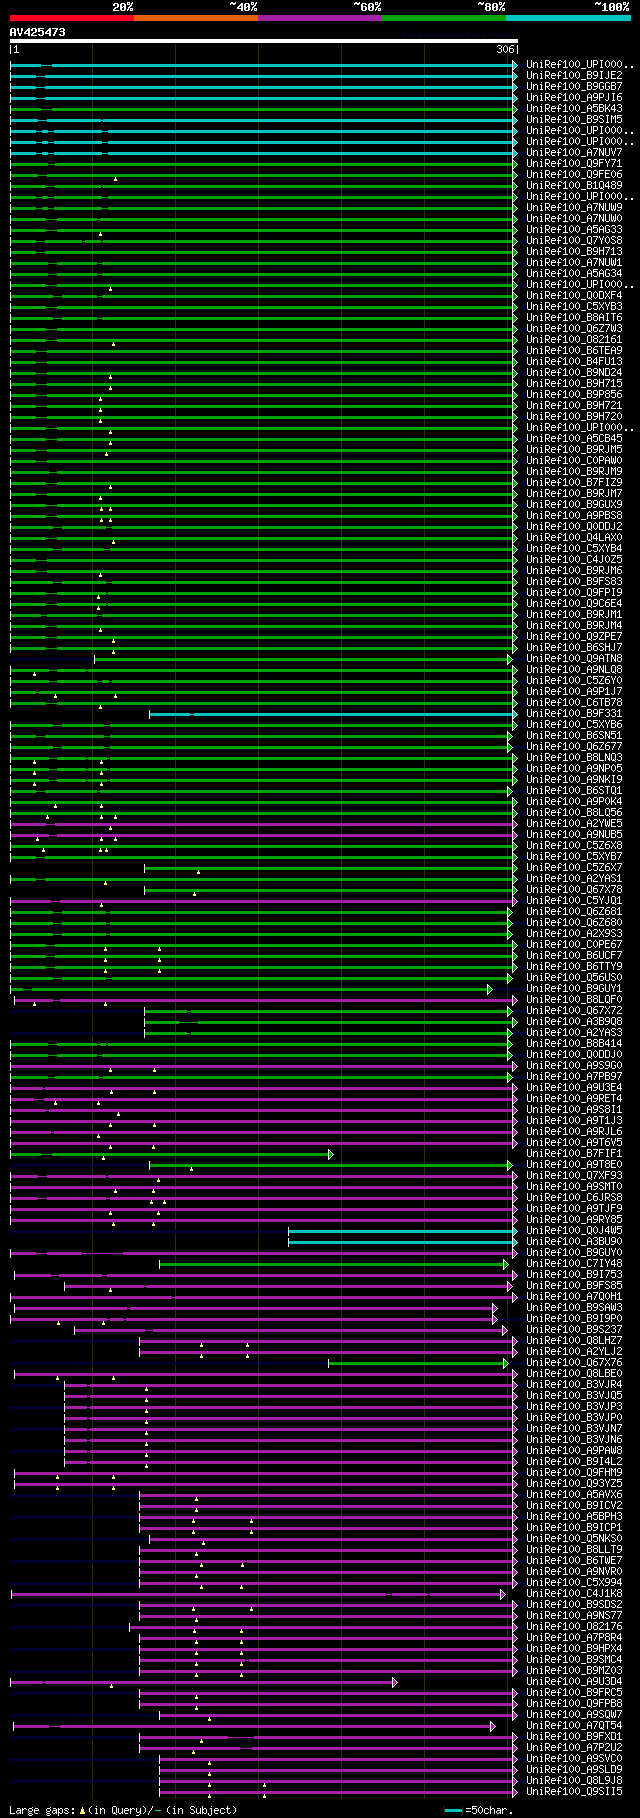The height and width of the screenshot is (1818, 640).
Task: Click the cyan alignment bar for UniRef100_B9GGB7
Action: pos(264,87)
